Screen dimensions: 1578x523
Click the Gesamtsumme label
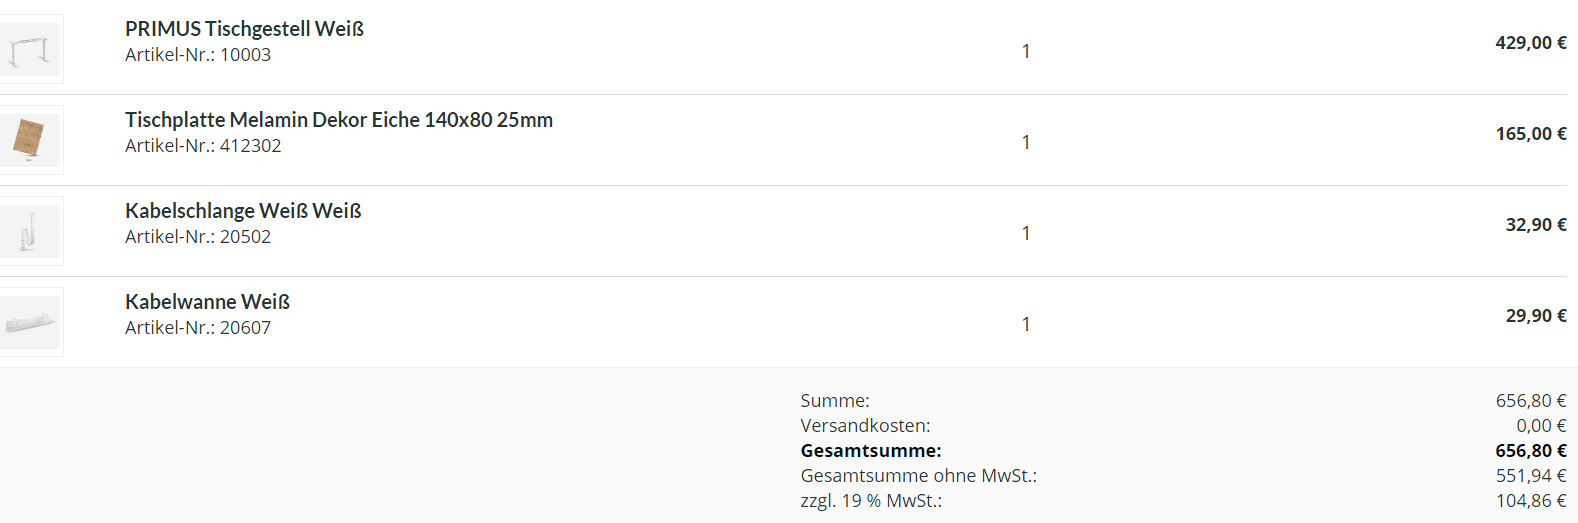[871, 451]
